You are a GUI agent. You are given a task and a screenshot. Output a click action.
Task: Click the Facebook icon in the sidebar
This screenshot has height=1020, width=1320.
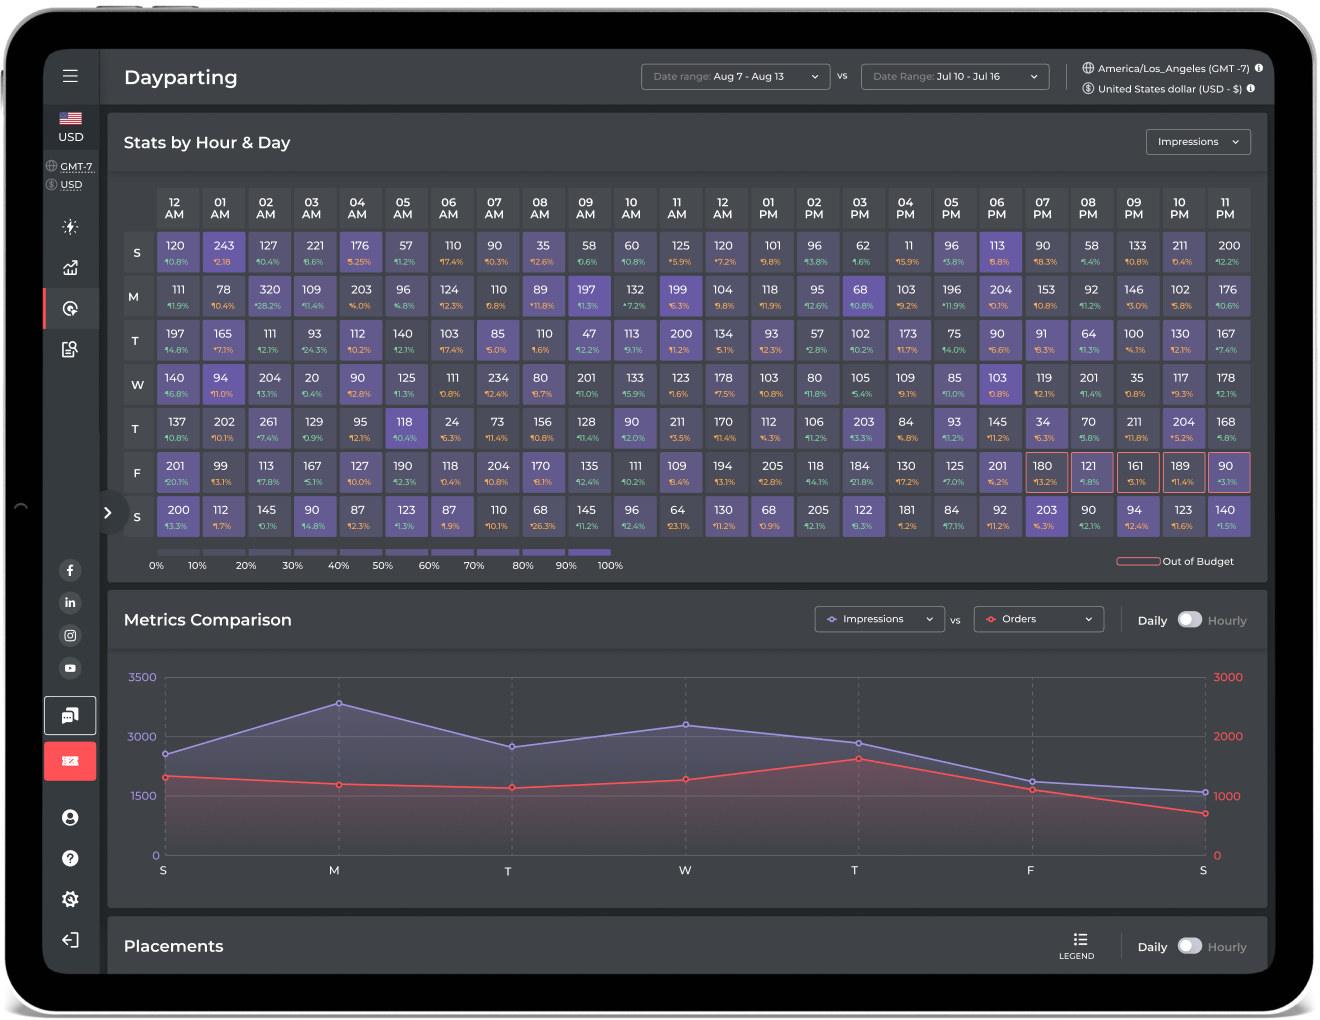tap(70, 571)
